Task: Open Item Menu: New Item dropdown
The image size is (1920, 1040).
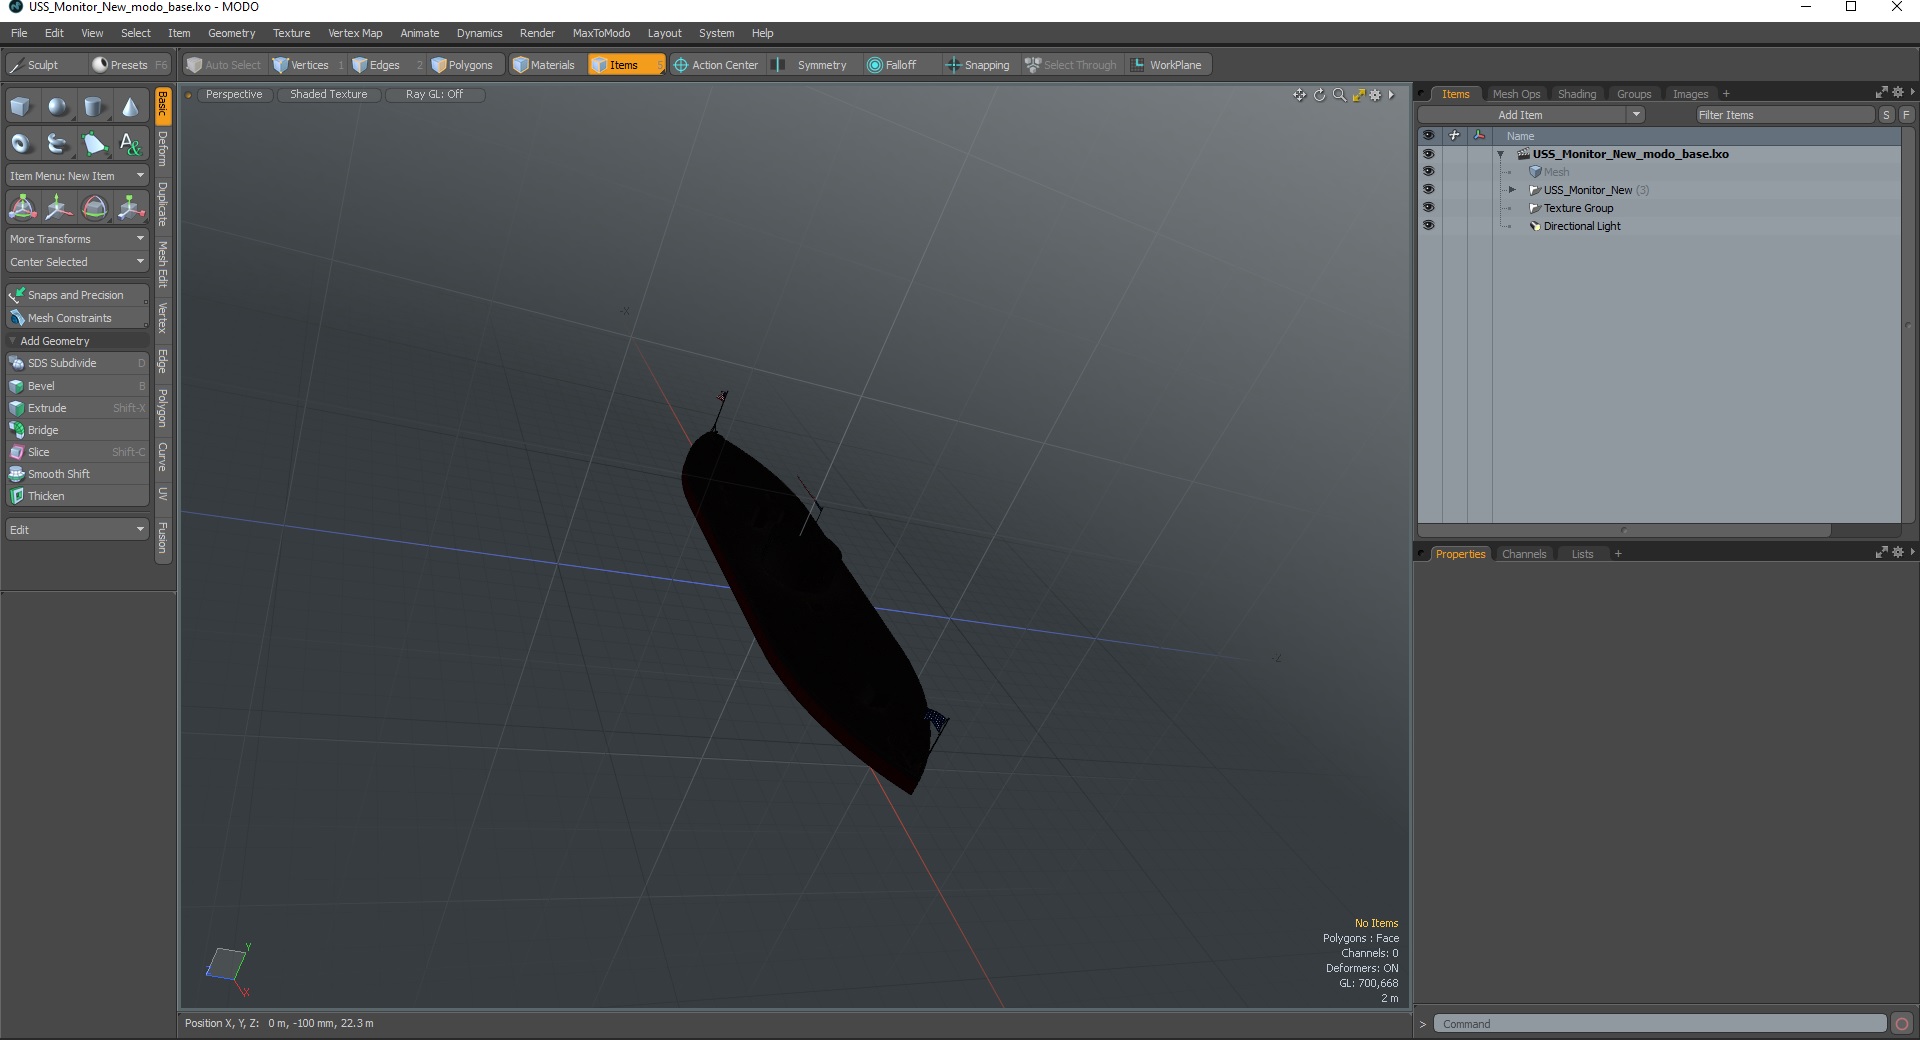Action: [77, 176]
